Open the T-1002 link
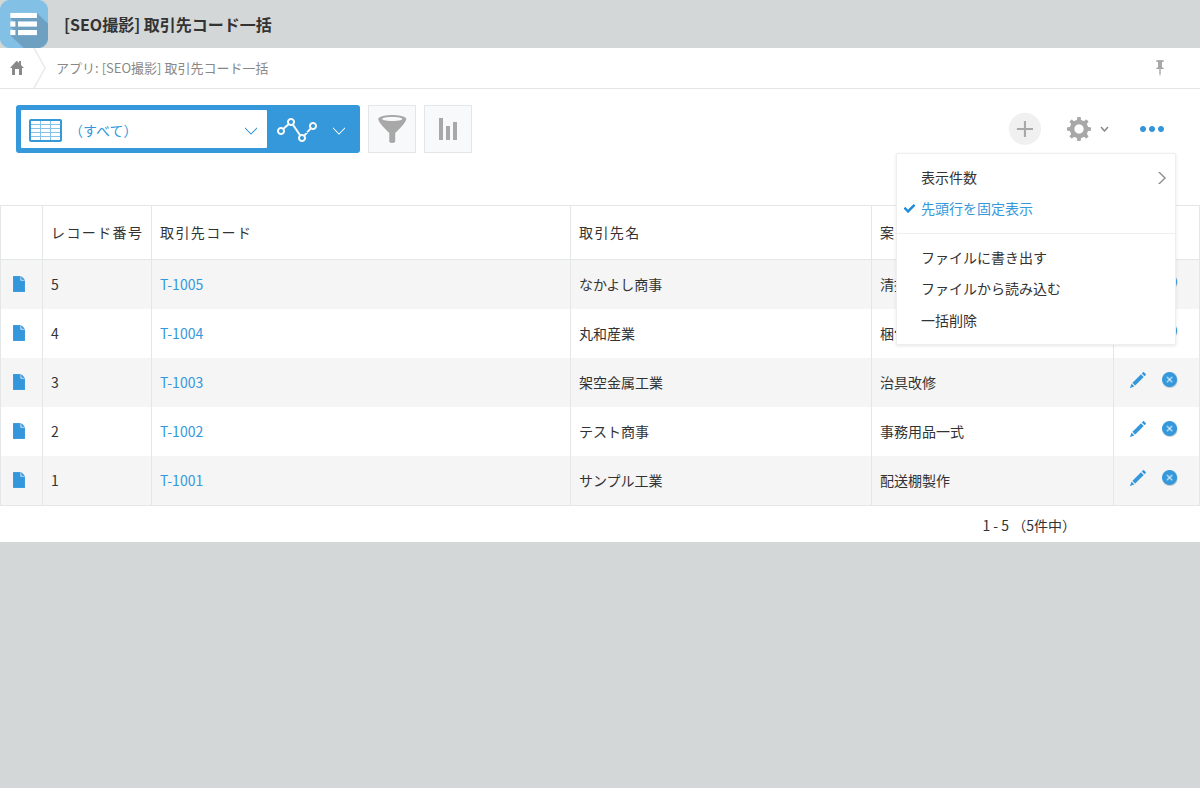Image resolution: width=1200 pixels, height=788 pixels. [181, 432]
